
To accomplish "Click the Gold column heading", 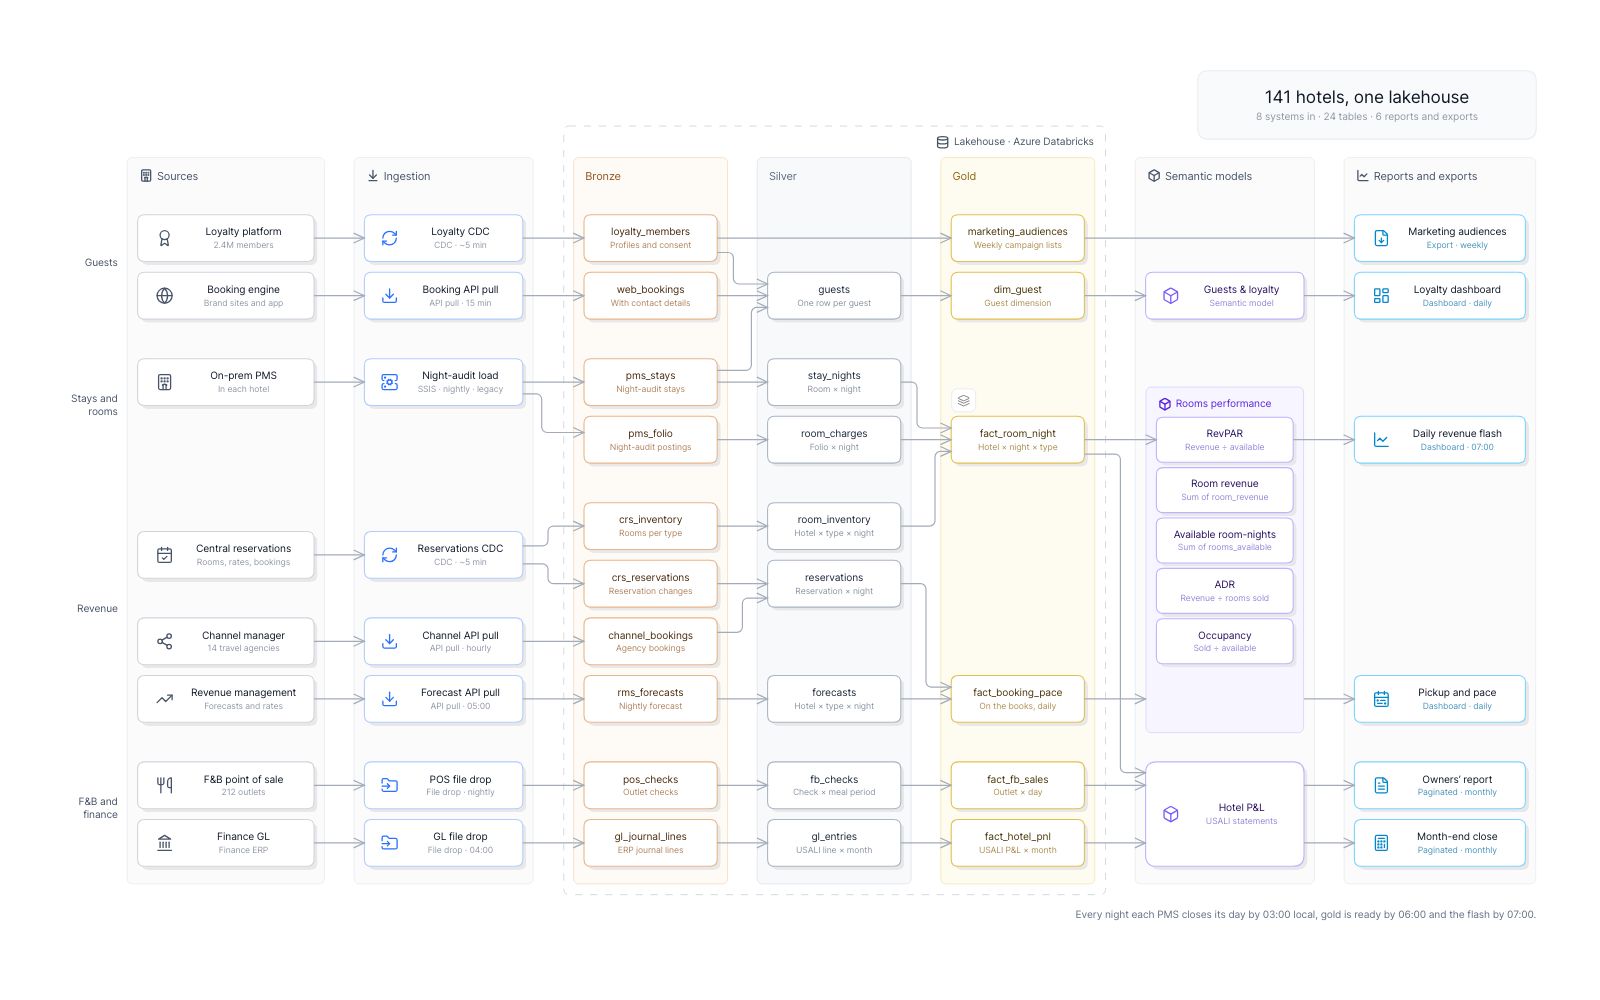I will (x=964, y=176).
